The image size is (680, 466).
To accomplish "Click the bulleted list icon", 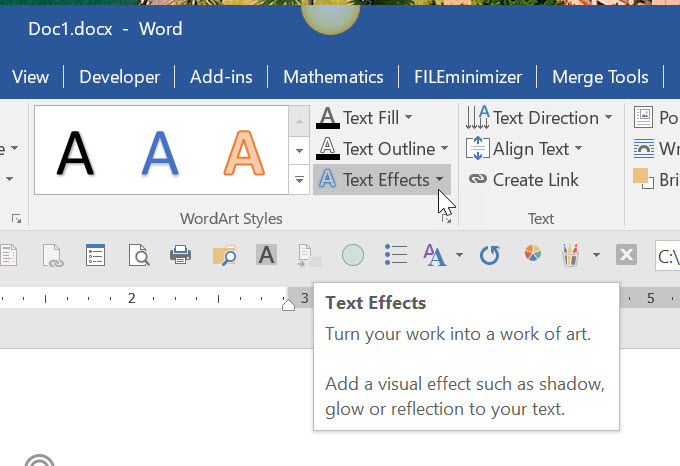I will [x=396, y=254].
